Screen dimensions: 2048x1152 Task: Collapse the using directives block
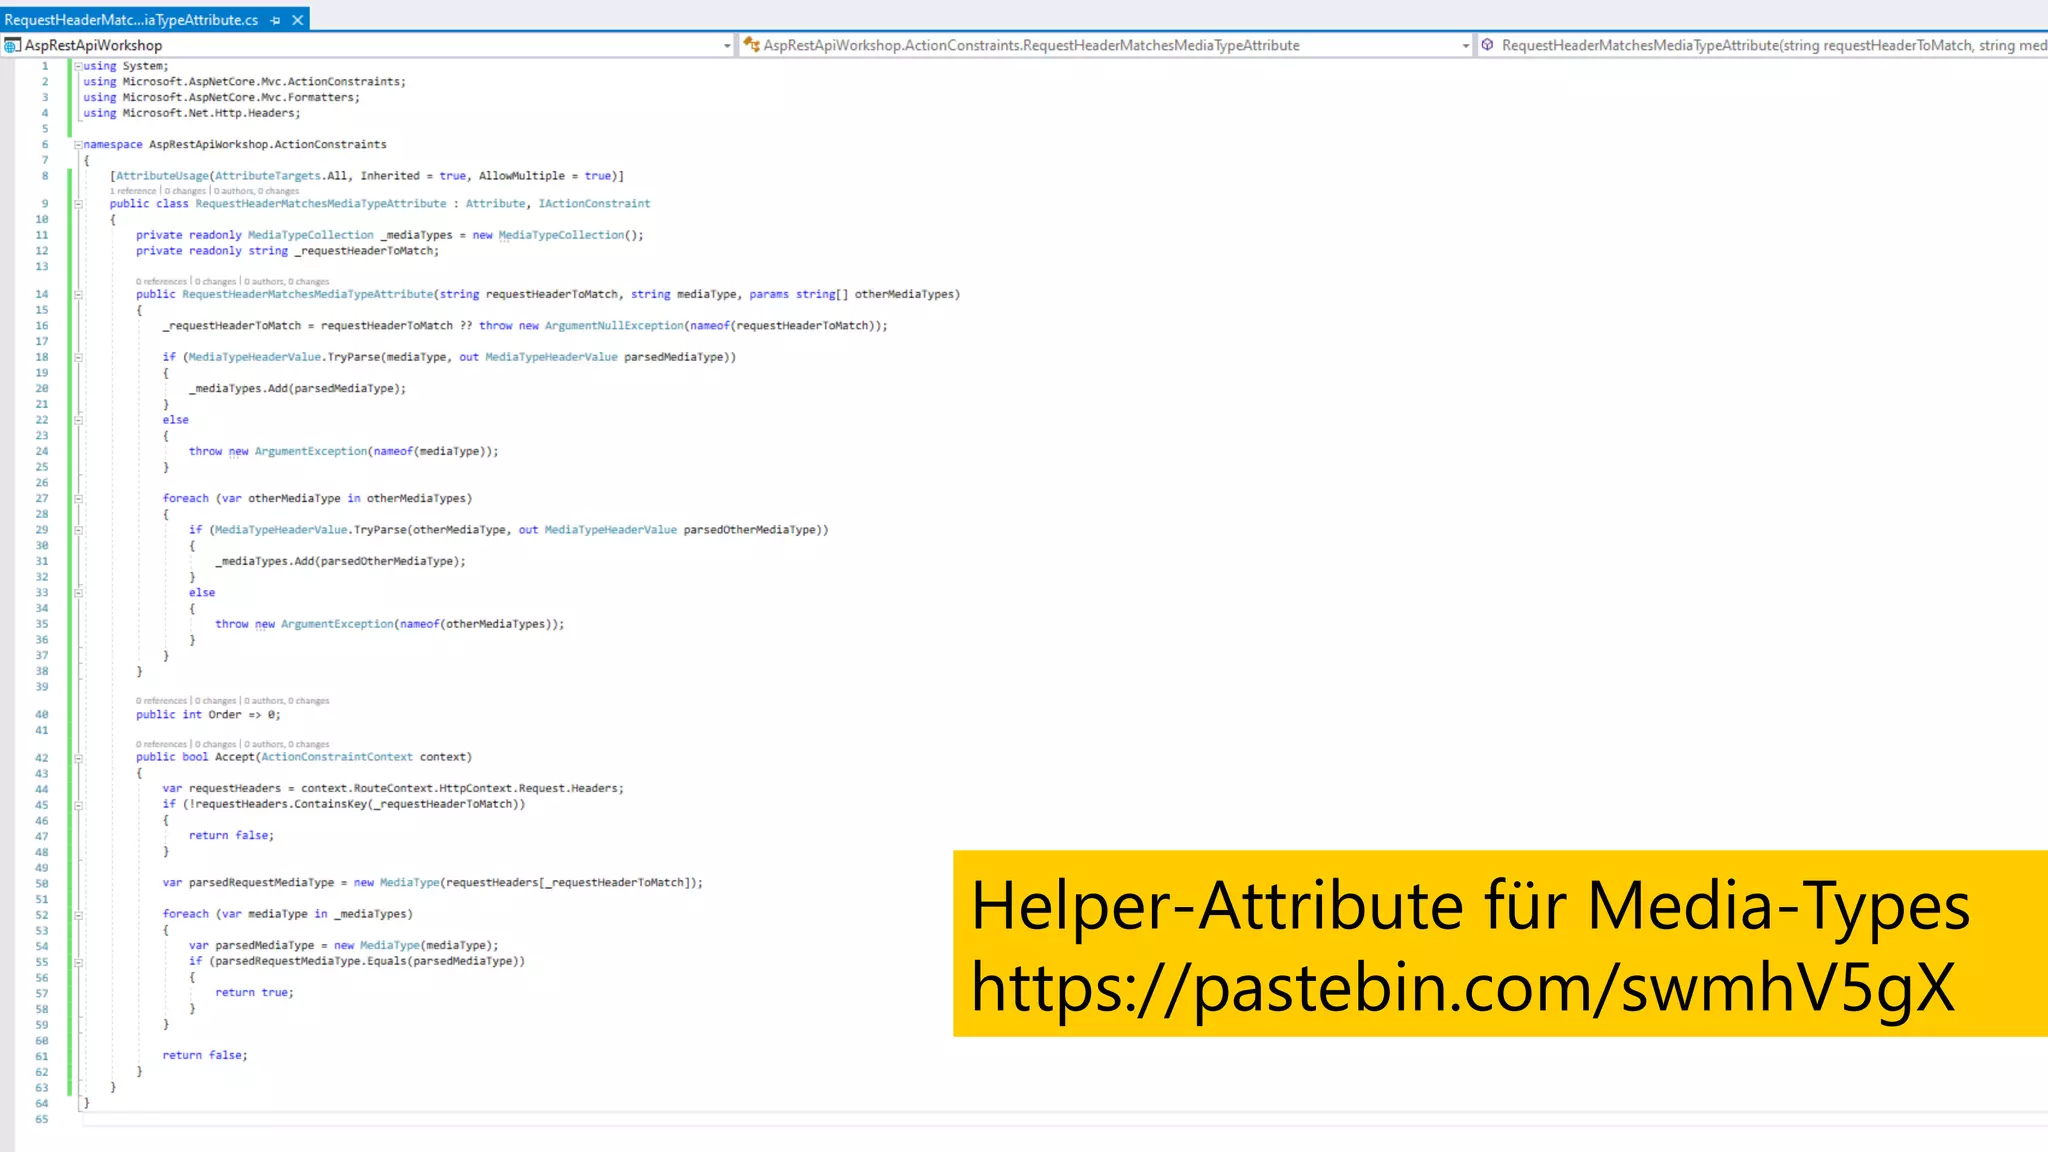[x=78, y=66]
